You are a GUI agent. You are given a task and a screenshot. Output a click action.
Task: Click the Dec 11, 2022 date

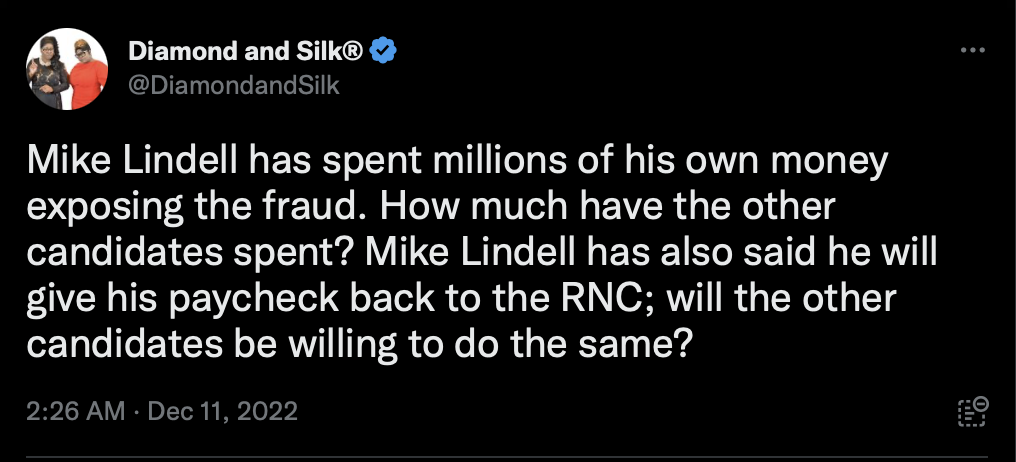(223, 411)
